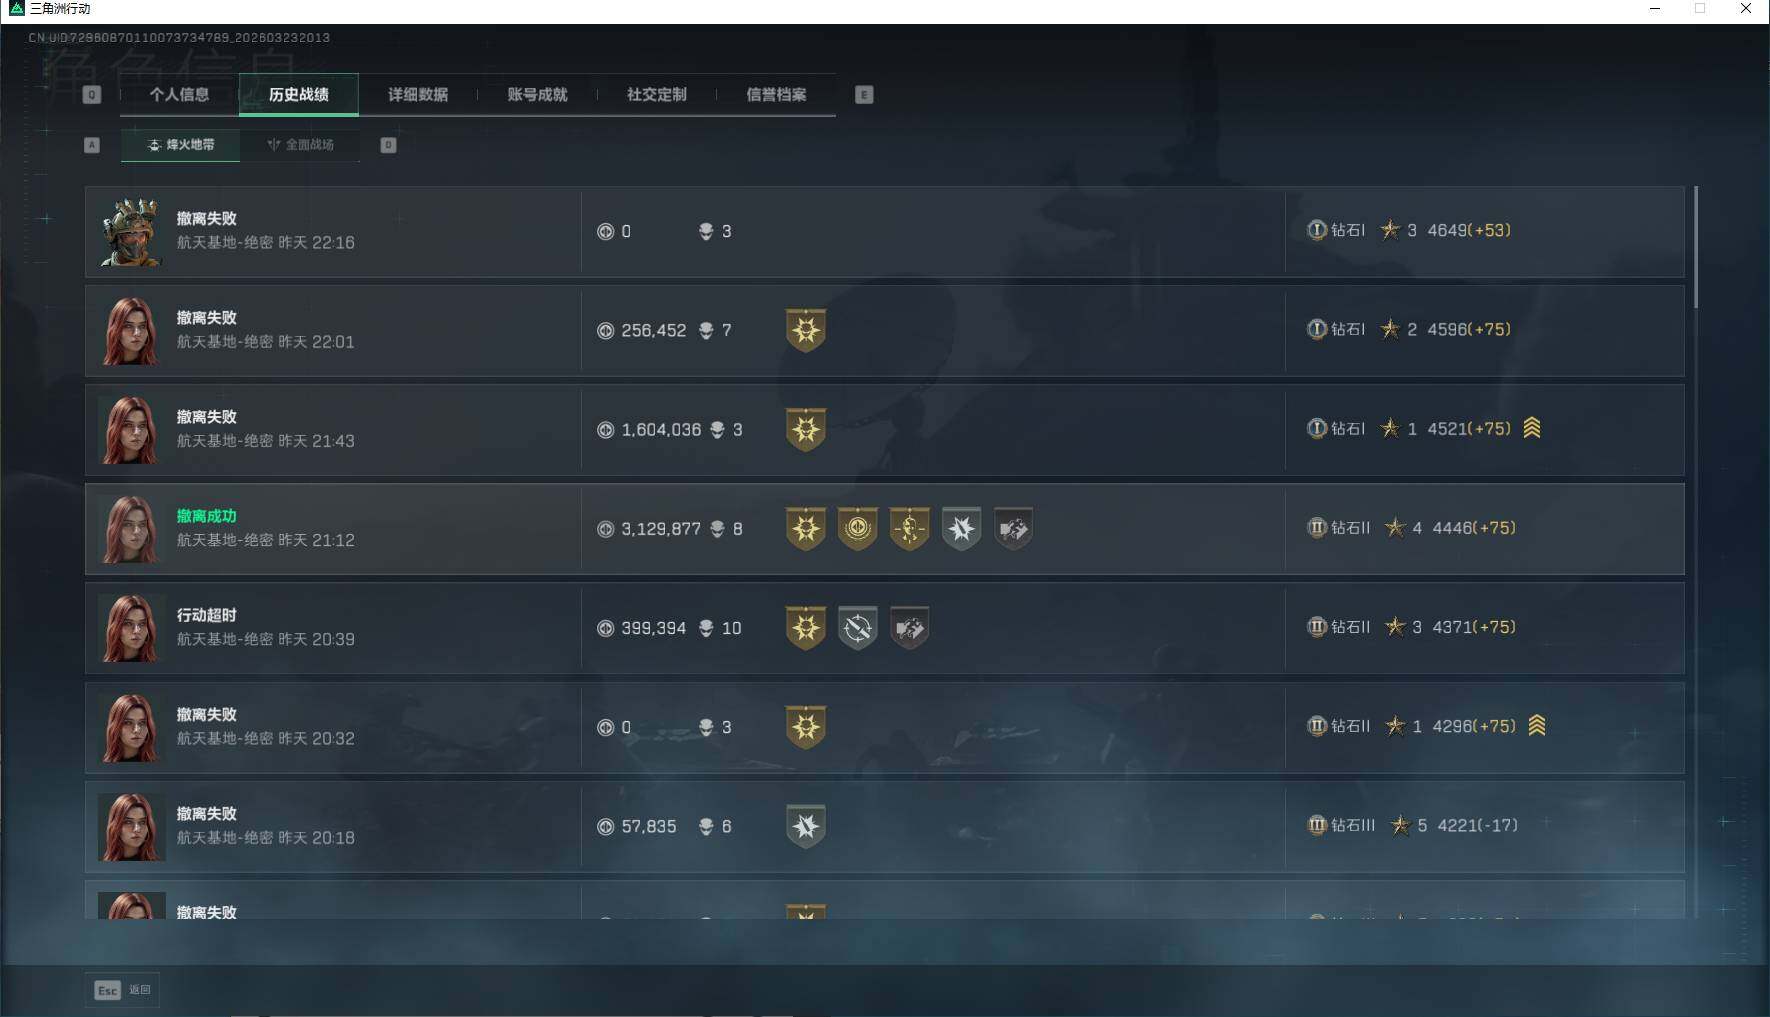Open the 撤离成功 match at 21:12
Image resolution: width=1770 pixels, height=1017 pixels.
coord(885,529)
